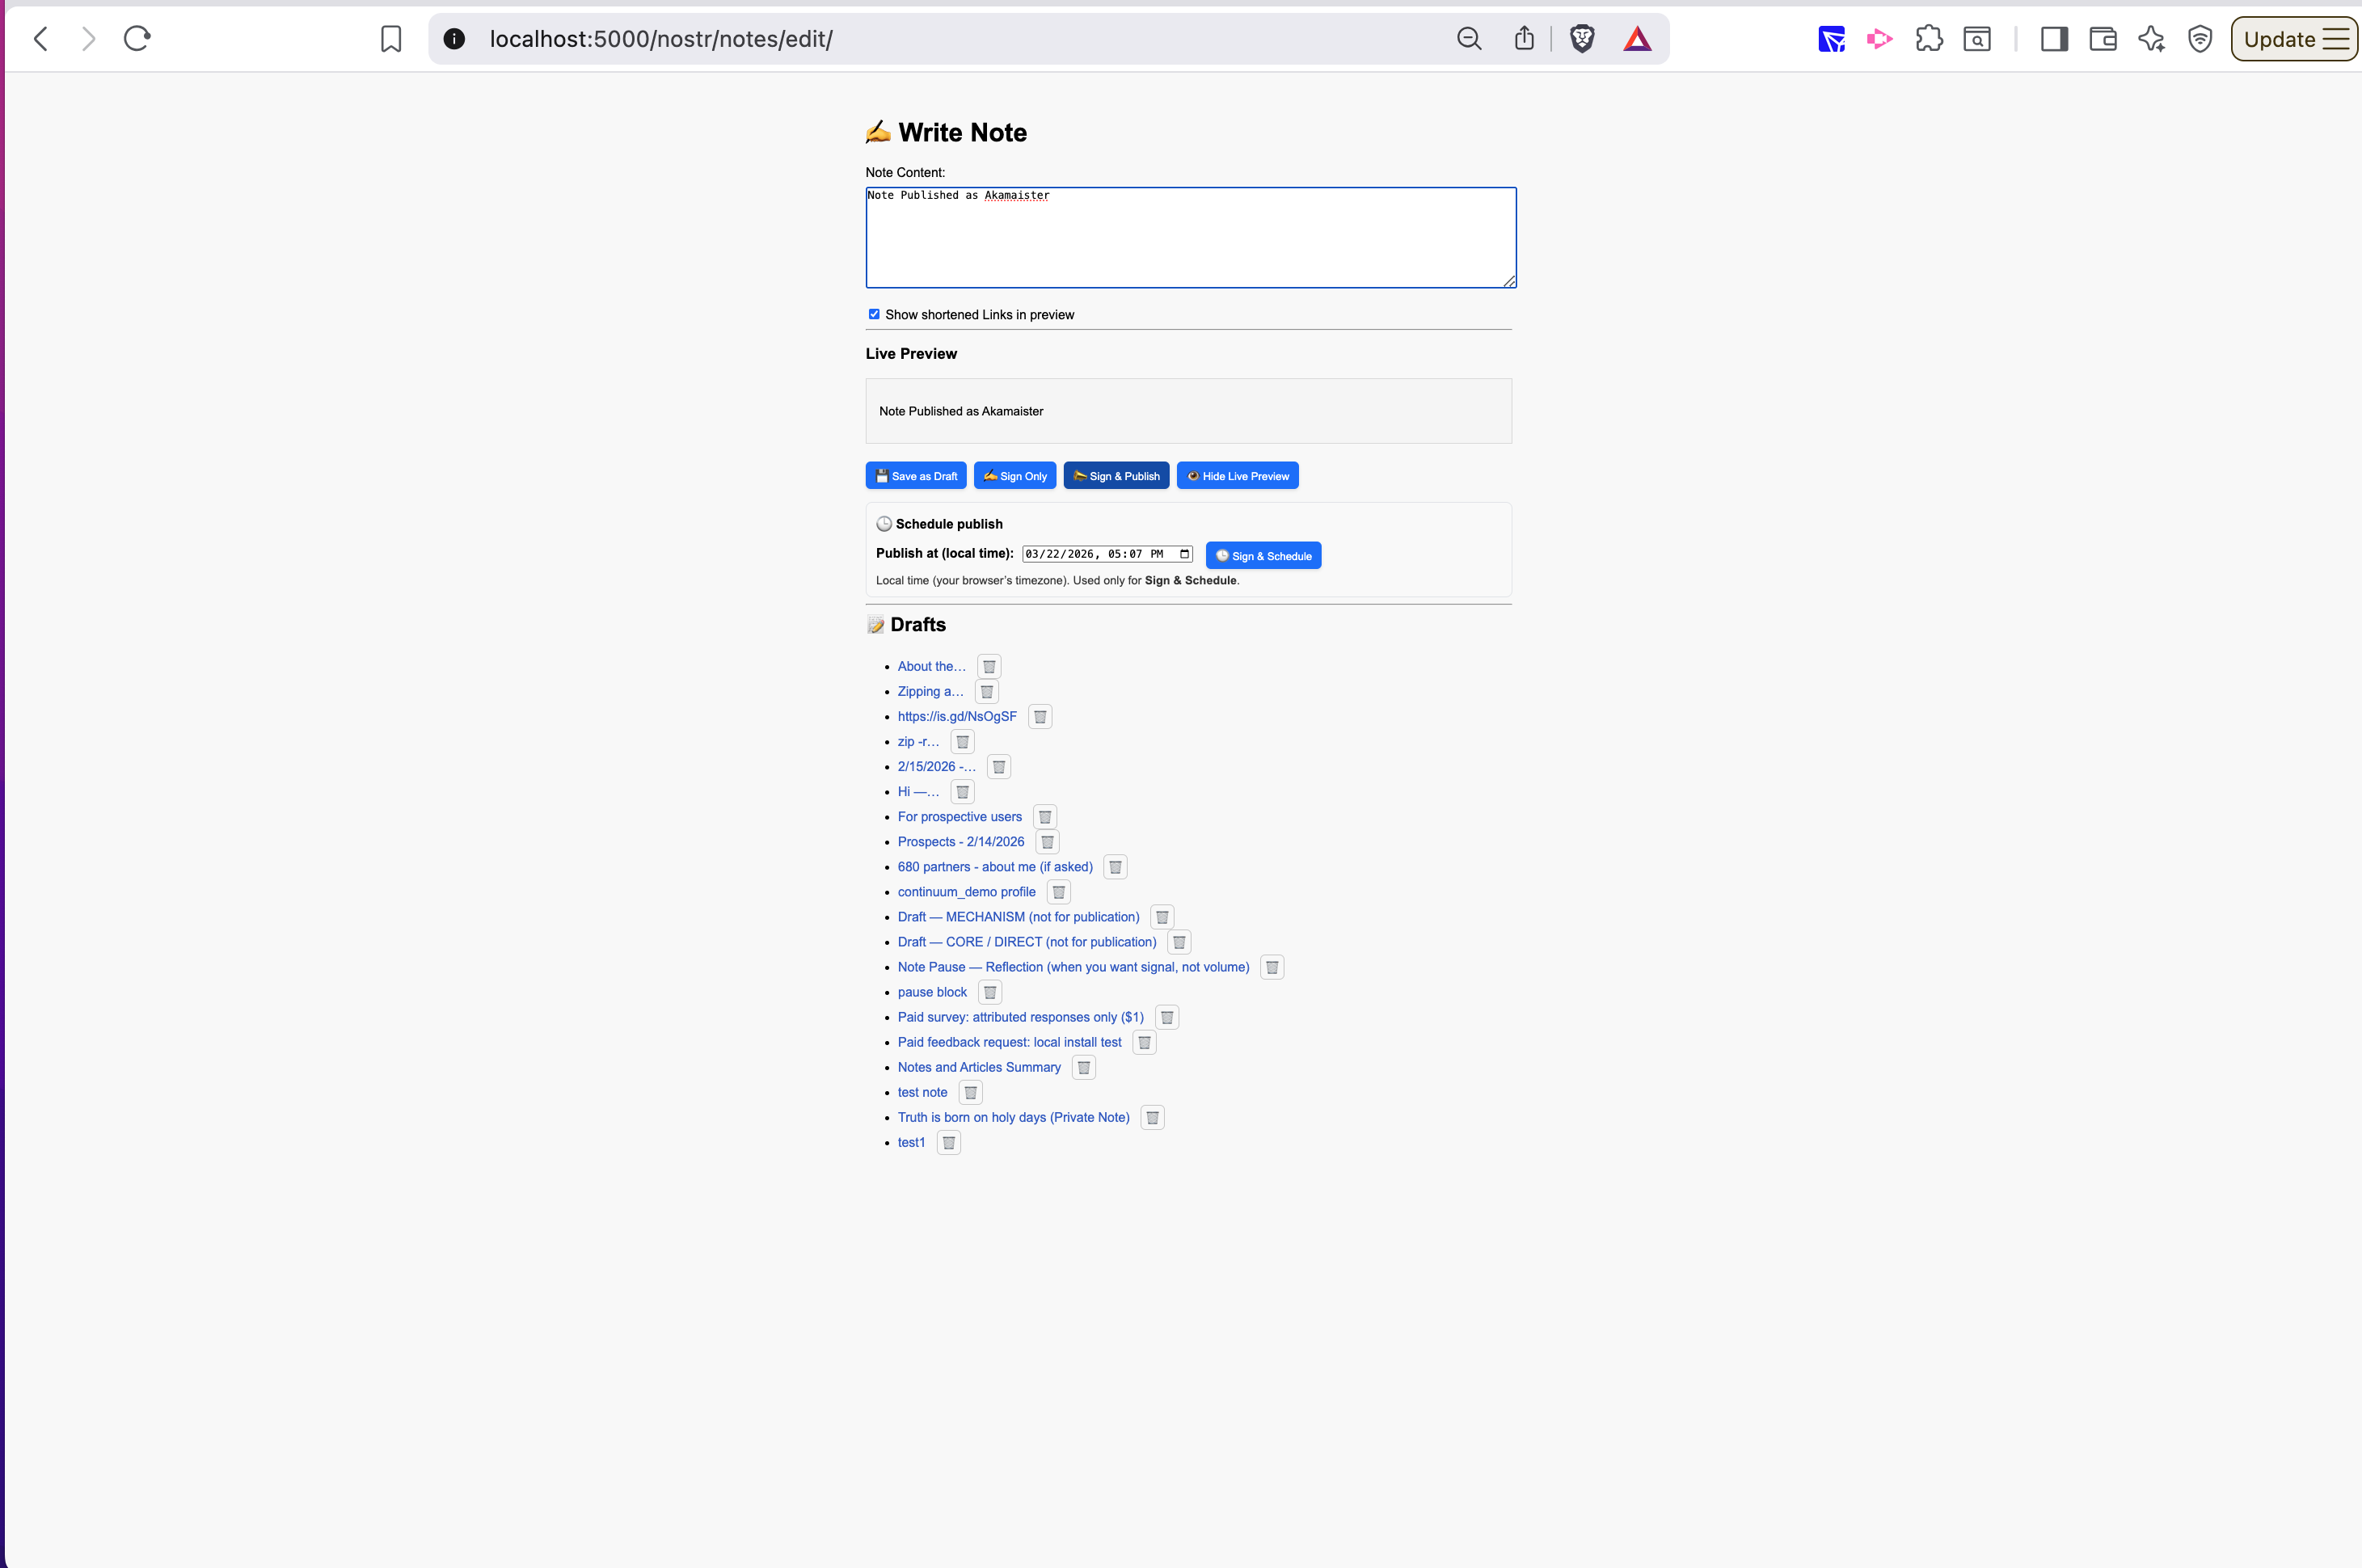Click the Update button in browser
This screenshot has height=1568, width=2362.
click(2279, 39)
